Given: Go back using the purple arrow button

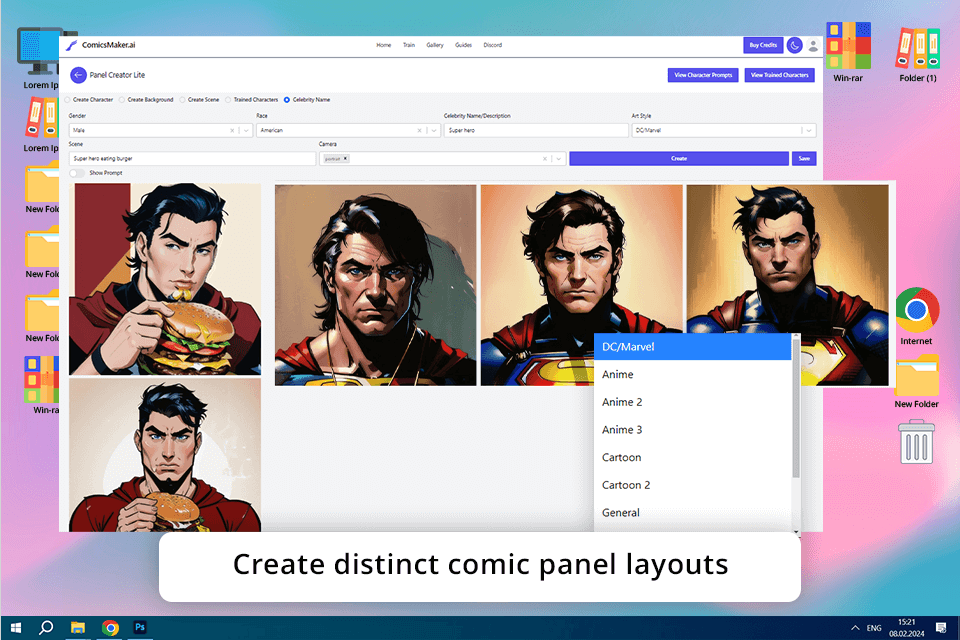Looking at the screenshot, I should pyautogui.click(x=78, y=75).
